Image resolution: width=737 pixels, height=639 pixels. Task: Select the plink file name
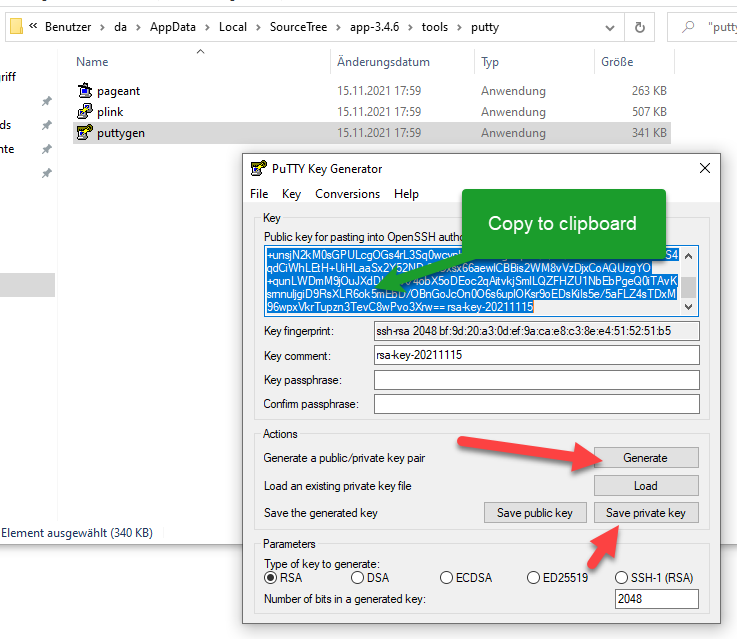point(110,112)
